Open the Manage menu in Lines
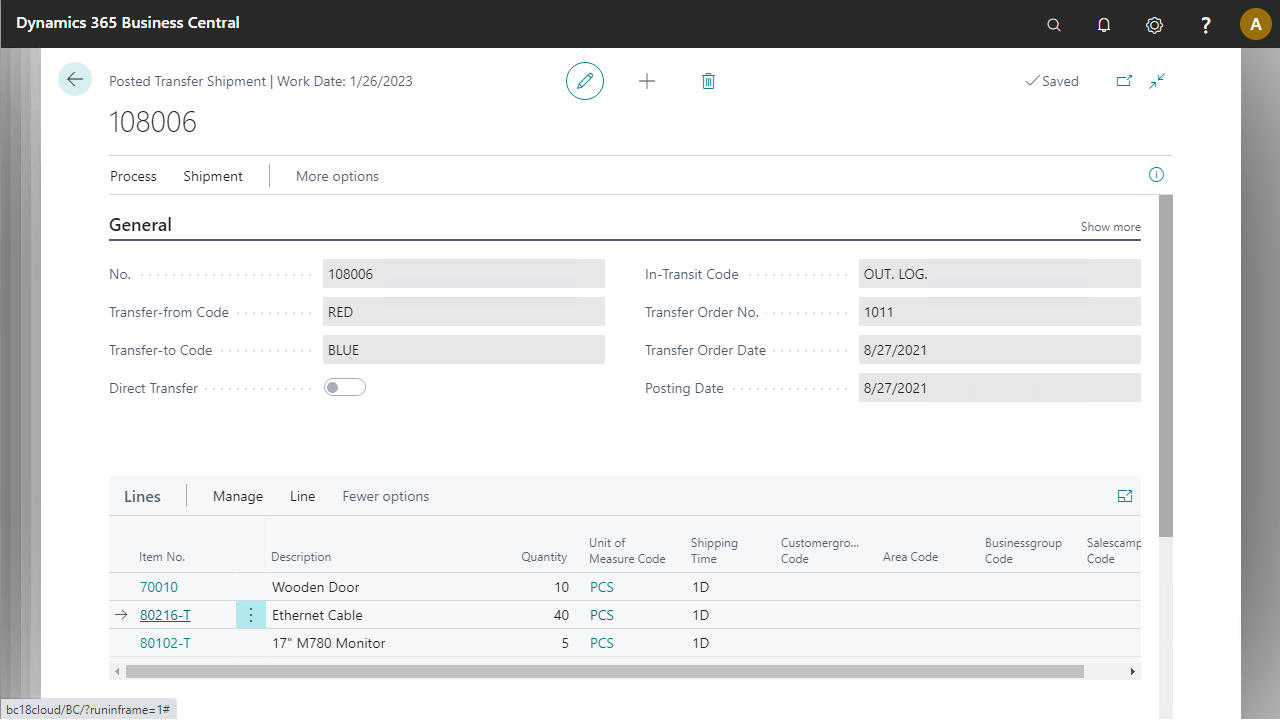 [238, 496]
